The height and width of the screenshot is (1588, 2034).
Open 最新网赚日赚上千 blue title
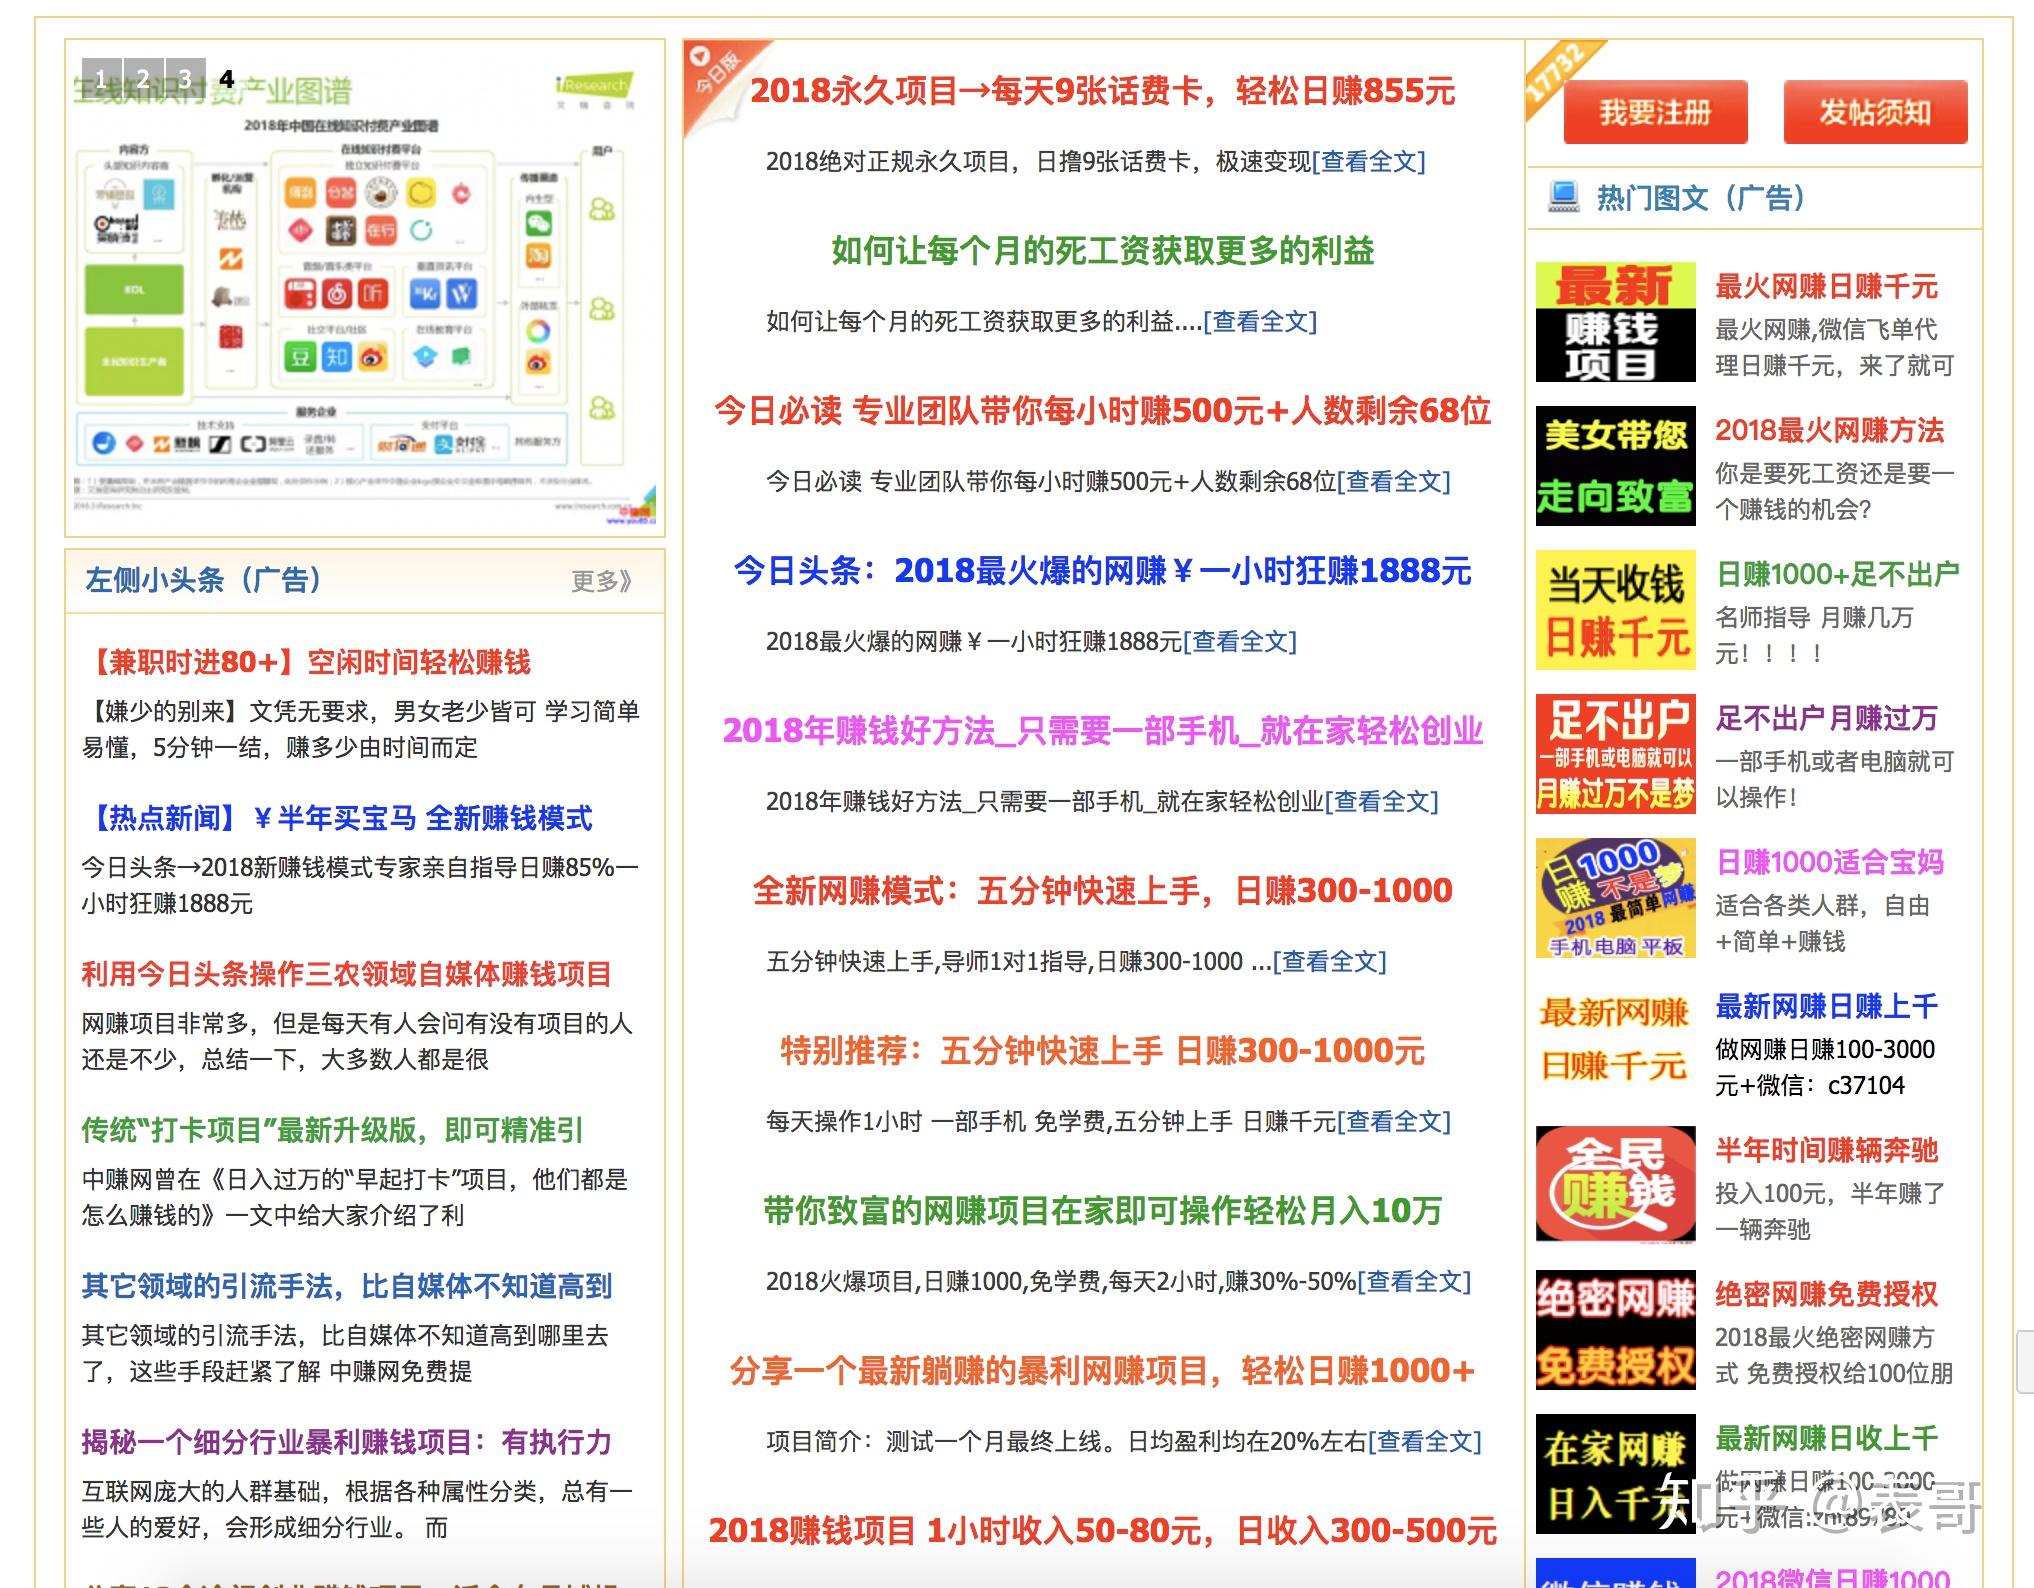(1826, 1007)
